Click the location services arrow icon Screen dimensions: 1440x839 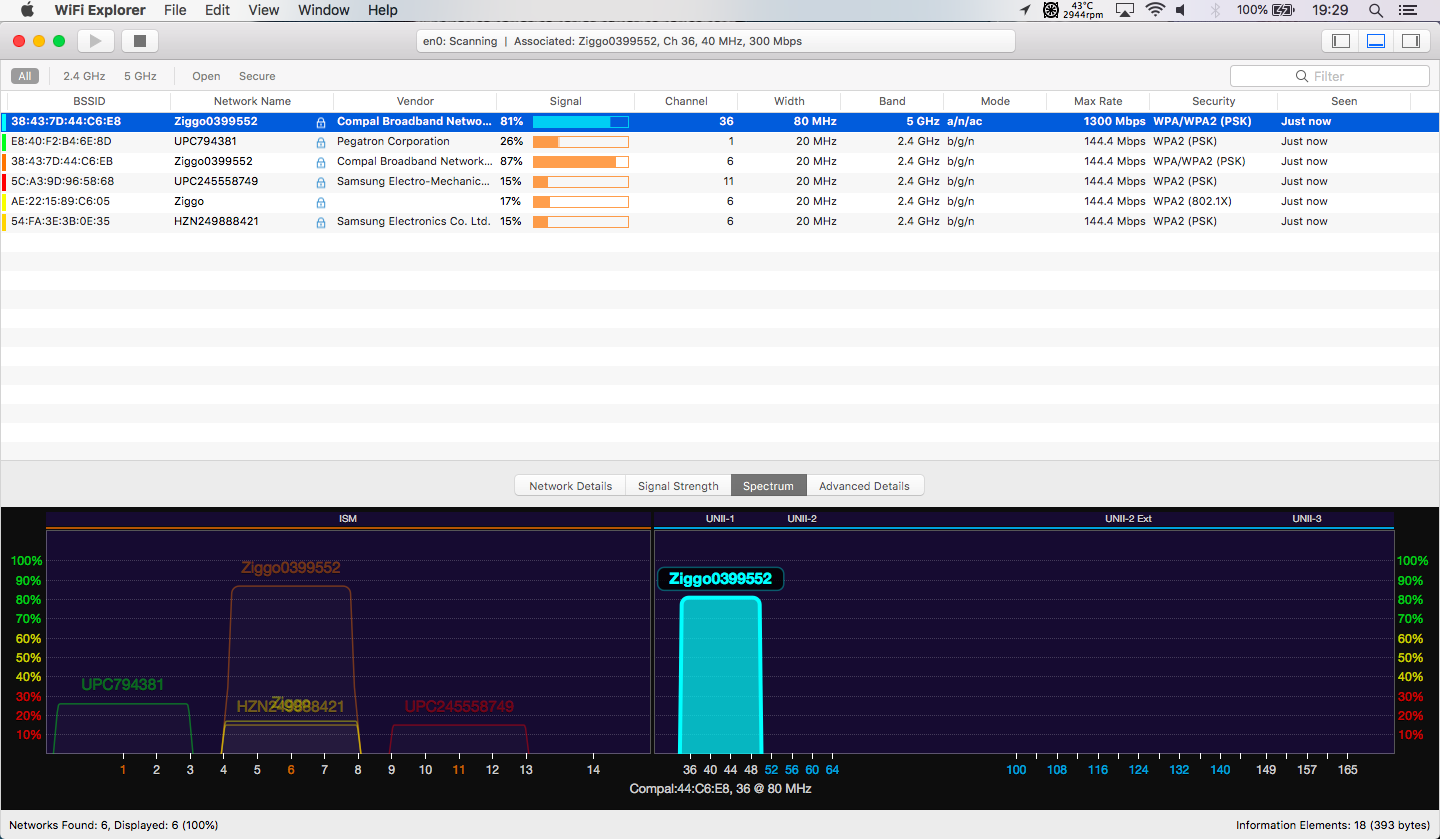pyautogui.click(x=1025, y=10)
